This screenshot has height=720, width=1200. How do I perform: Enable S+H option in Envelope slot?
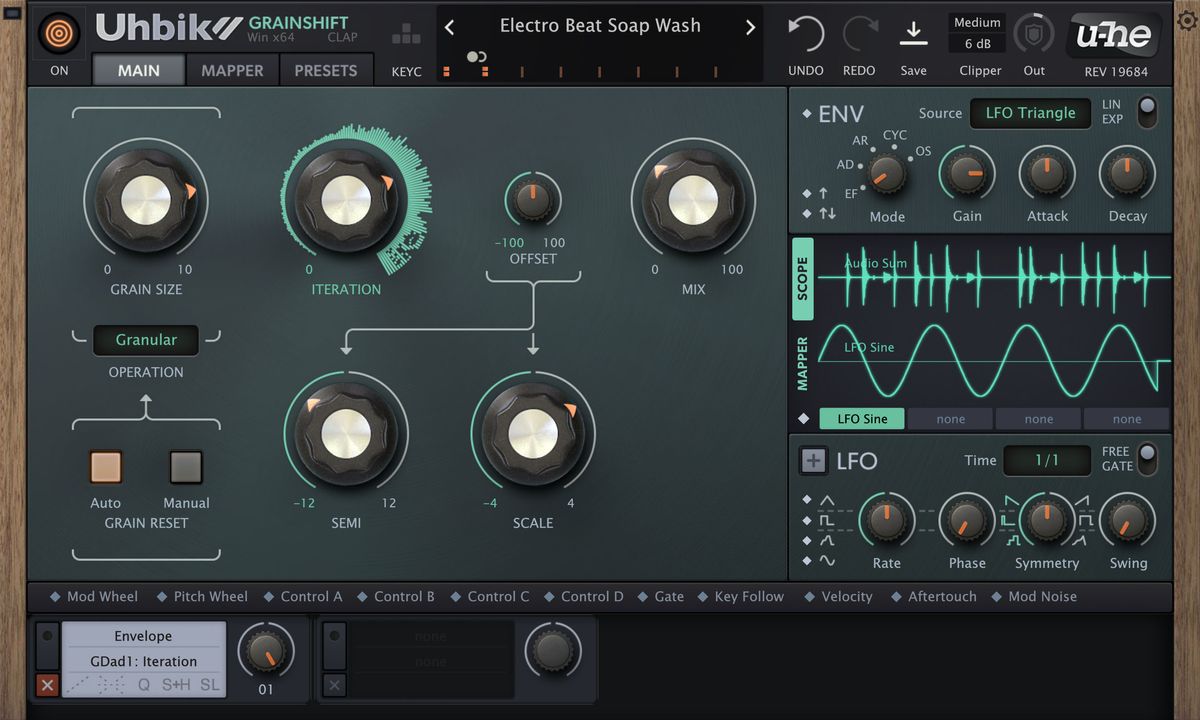click(175, 686)
